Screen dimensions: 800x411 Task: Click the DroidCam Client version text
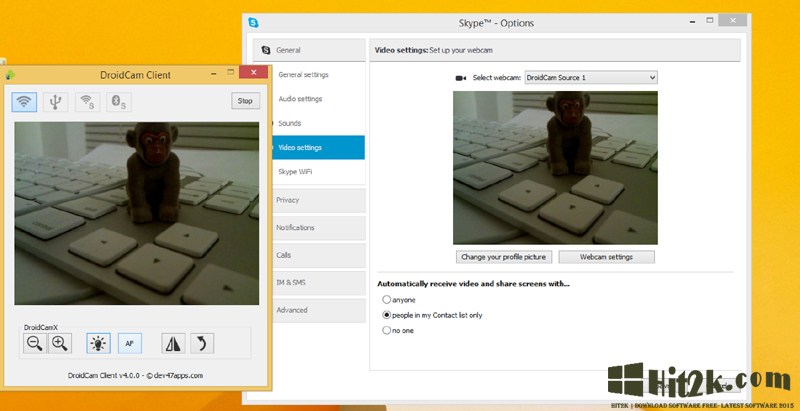click(135, 375)
